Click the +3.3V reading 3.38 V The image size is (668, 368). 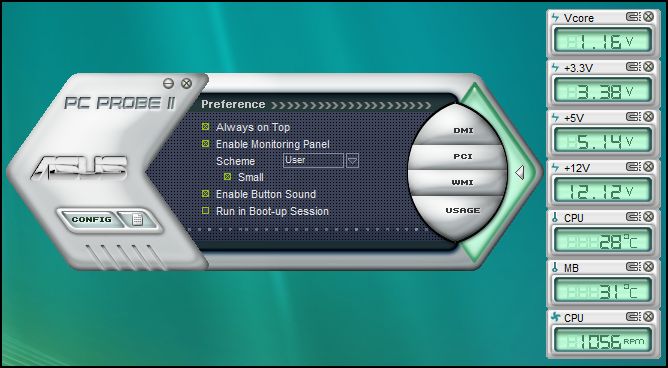pos(602,90)
